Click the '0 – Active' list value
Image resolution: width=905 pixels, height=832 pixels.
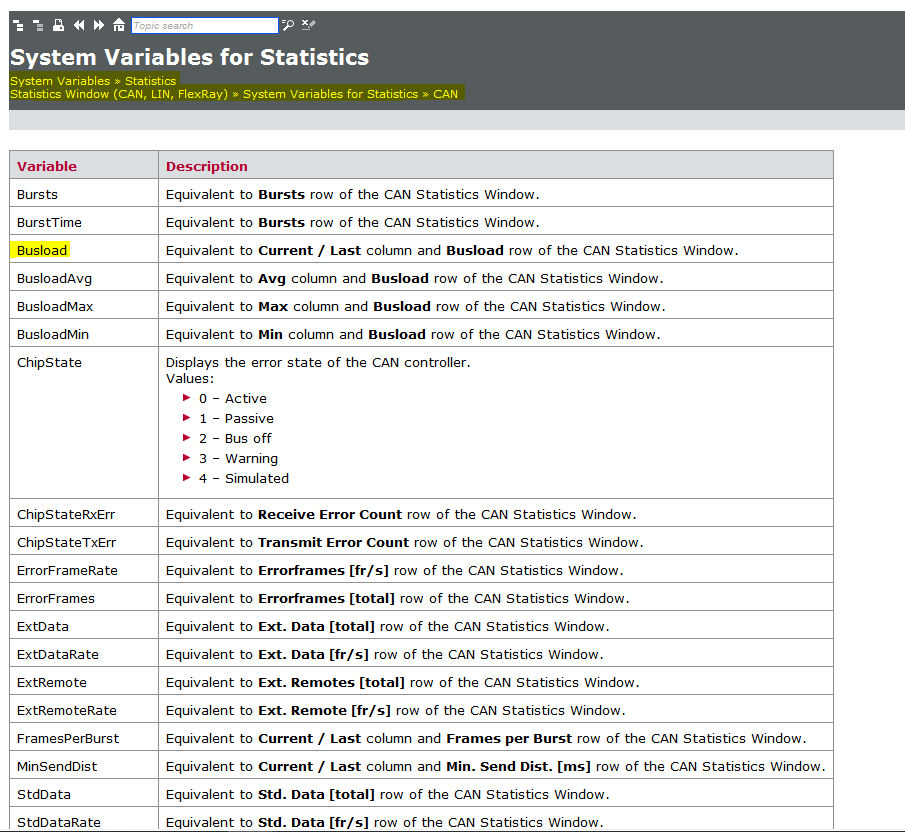pos(233,398)
